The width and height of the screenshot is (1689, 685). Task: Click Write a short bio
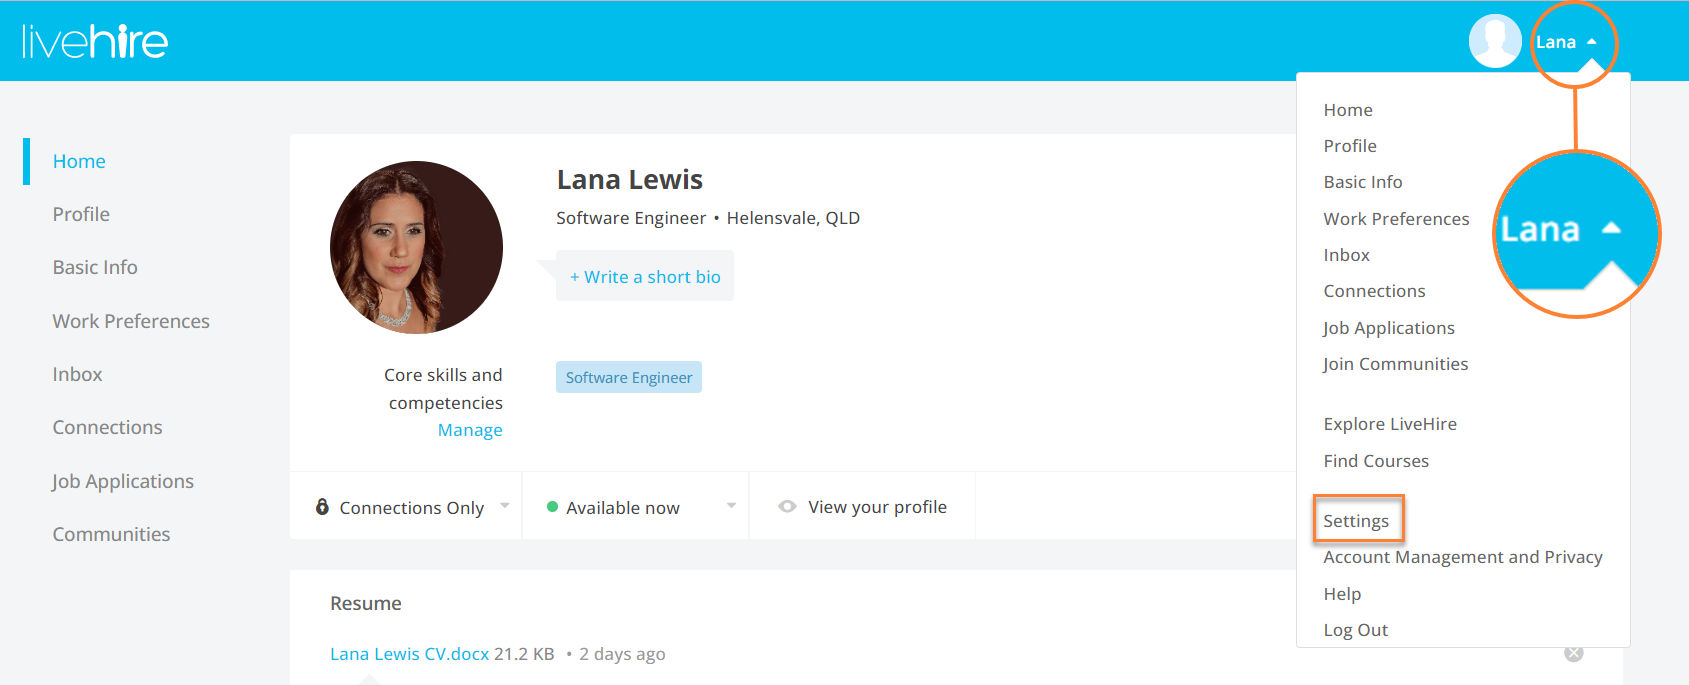pyautogui.click(x=645, y=277)
